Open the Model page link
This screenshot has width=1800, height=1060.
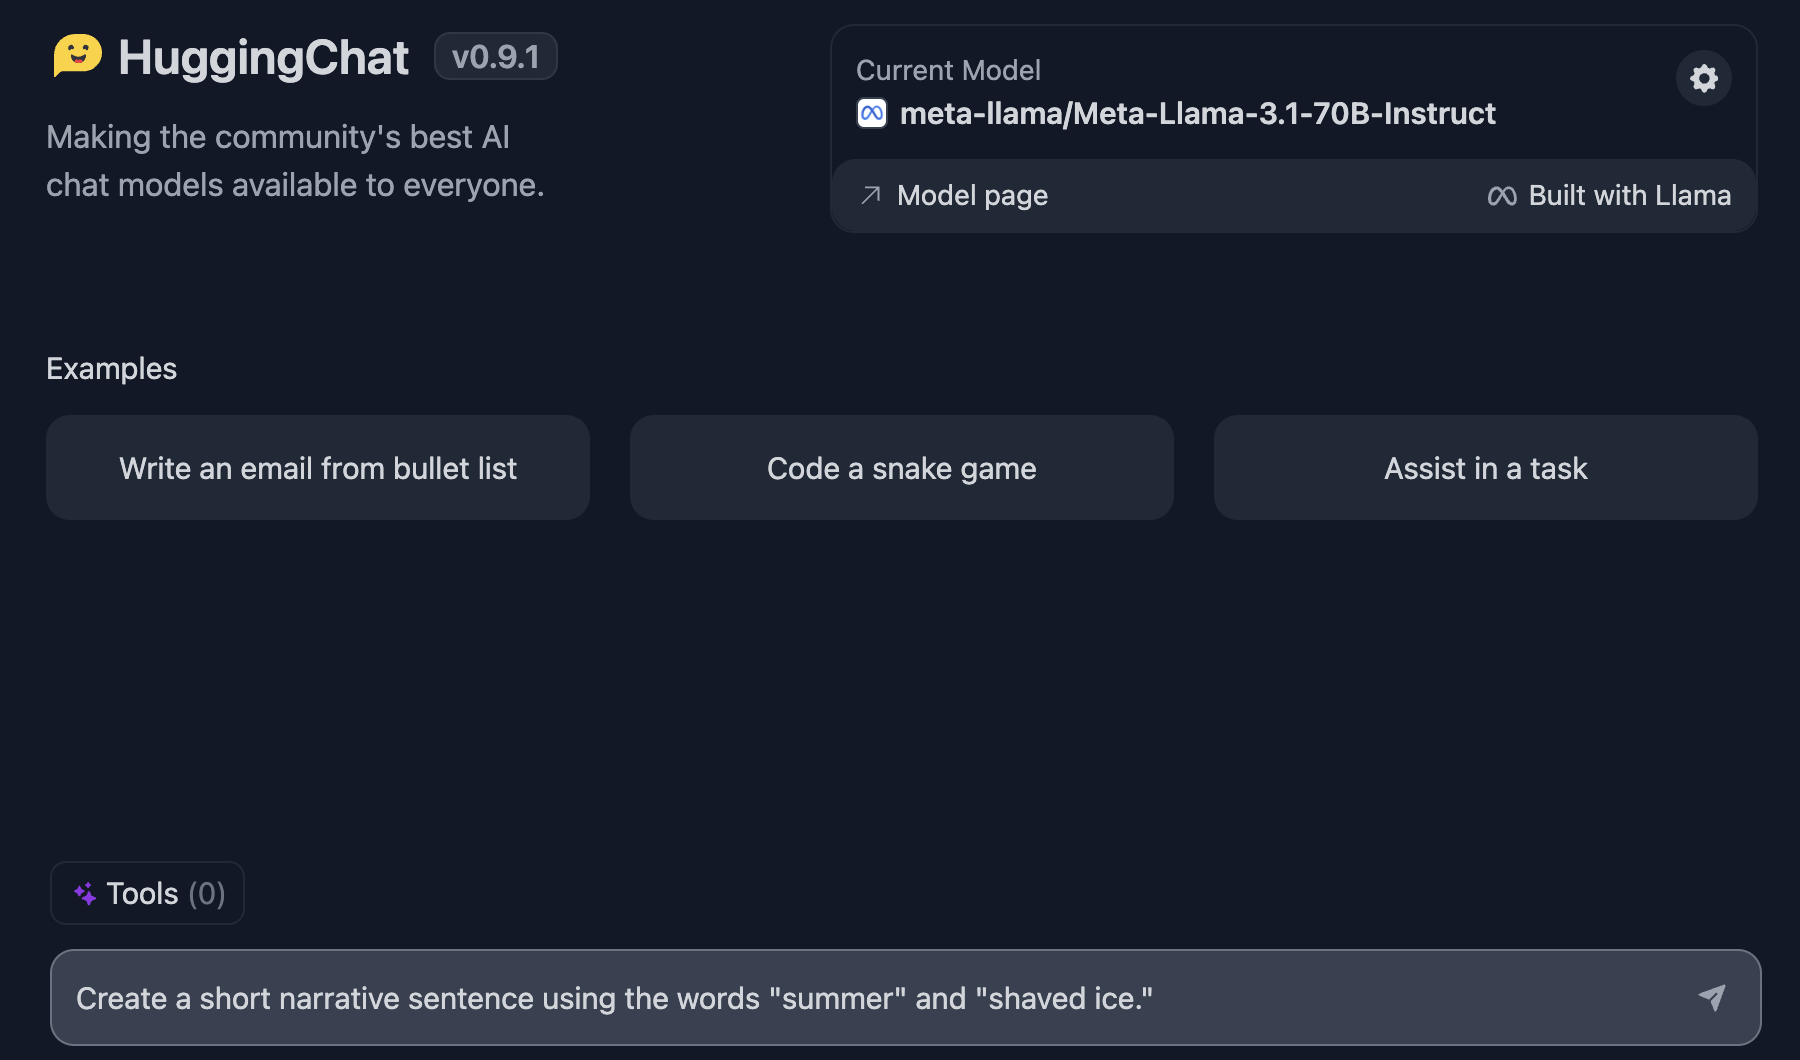click(x=954, y=195)
